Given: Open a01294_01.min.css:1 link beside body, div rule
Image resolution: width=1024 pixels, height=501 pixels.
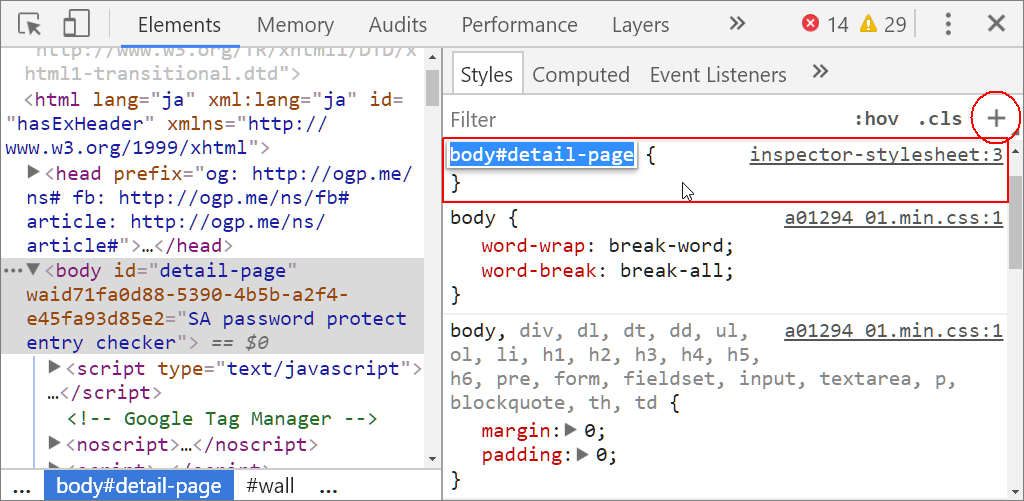Looking at the screenshot, I should (x=893, y=332).
